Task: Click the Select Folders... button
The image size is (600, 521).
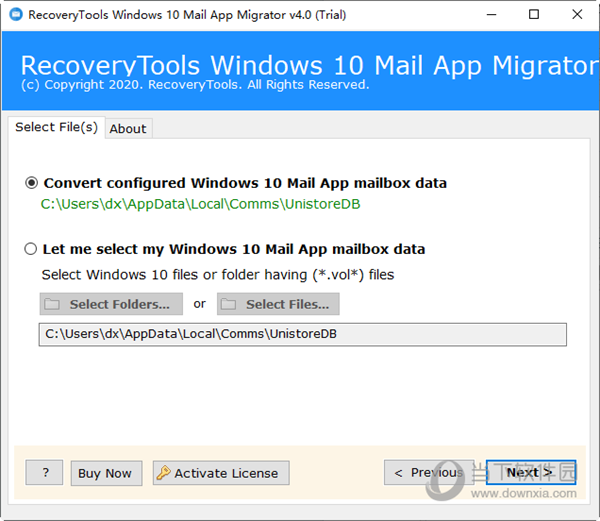Action: [111, 304]
